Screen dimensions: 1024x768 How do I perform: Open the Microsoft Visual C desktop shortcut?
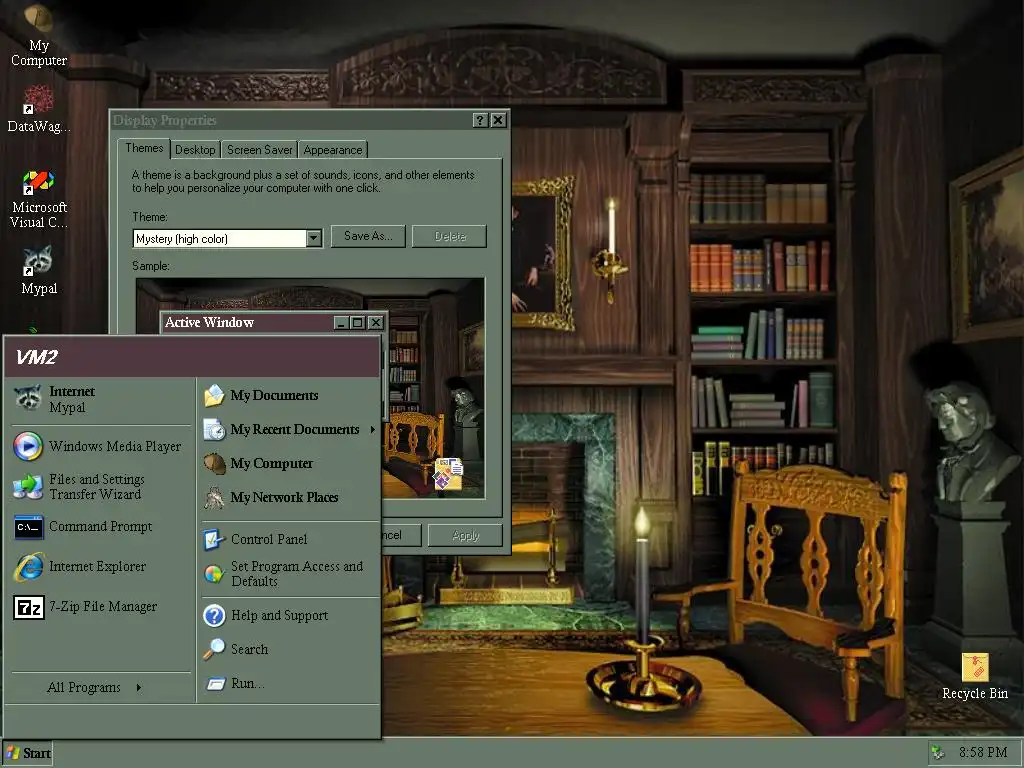[x=39, y=199]
